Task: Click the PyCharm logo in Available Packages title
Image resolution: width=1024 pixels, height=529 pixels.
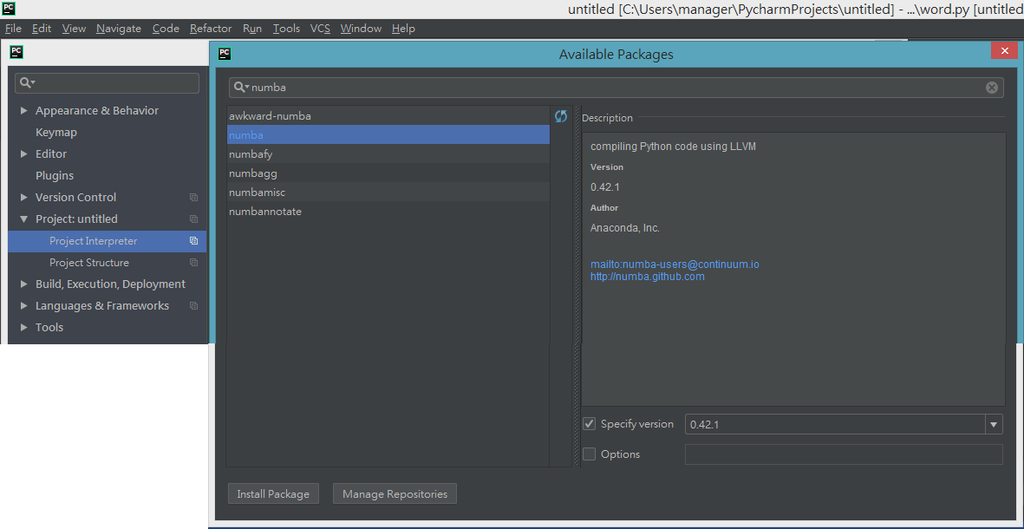Action: [225, 54]
